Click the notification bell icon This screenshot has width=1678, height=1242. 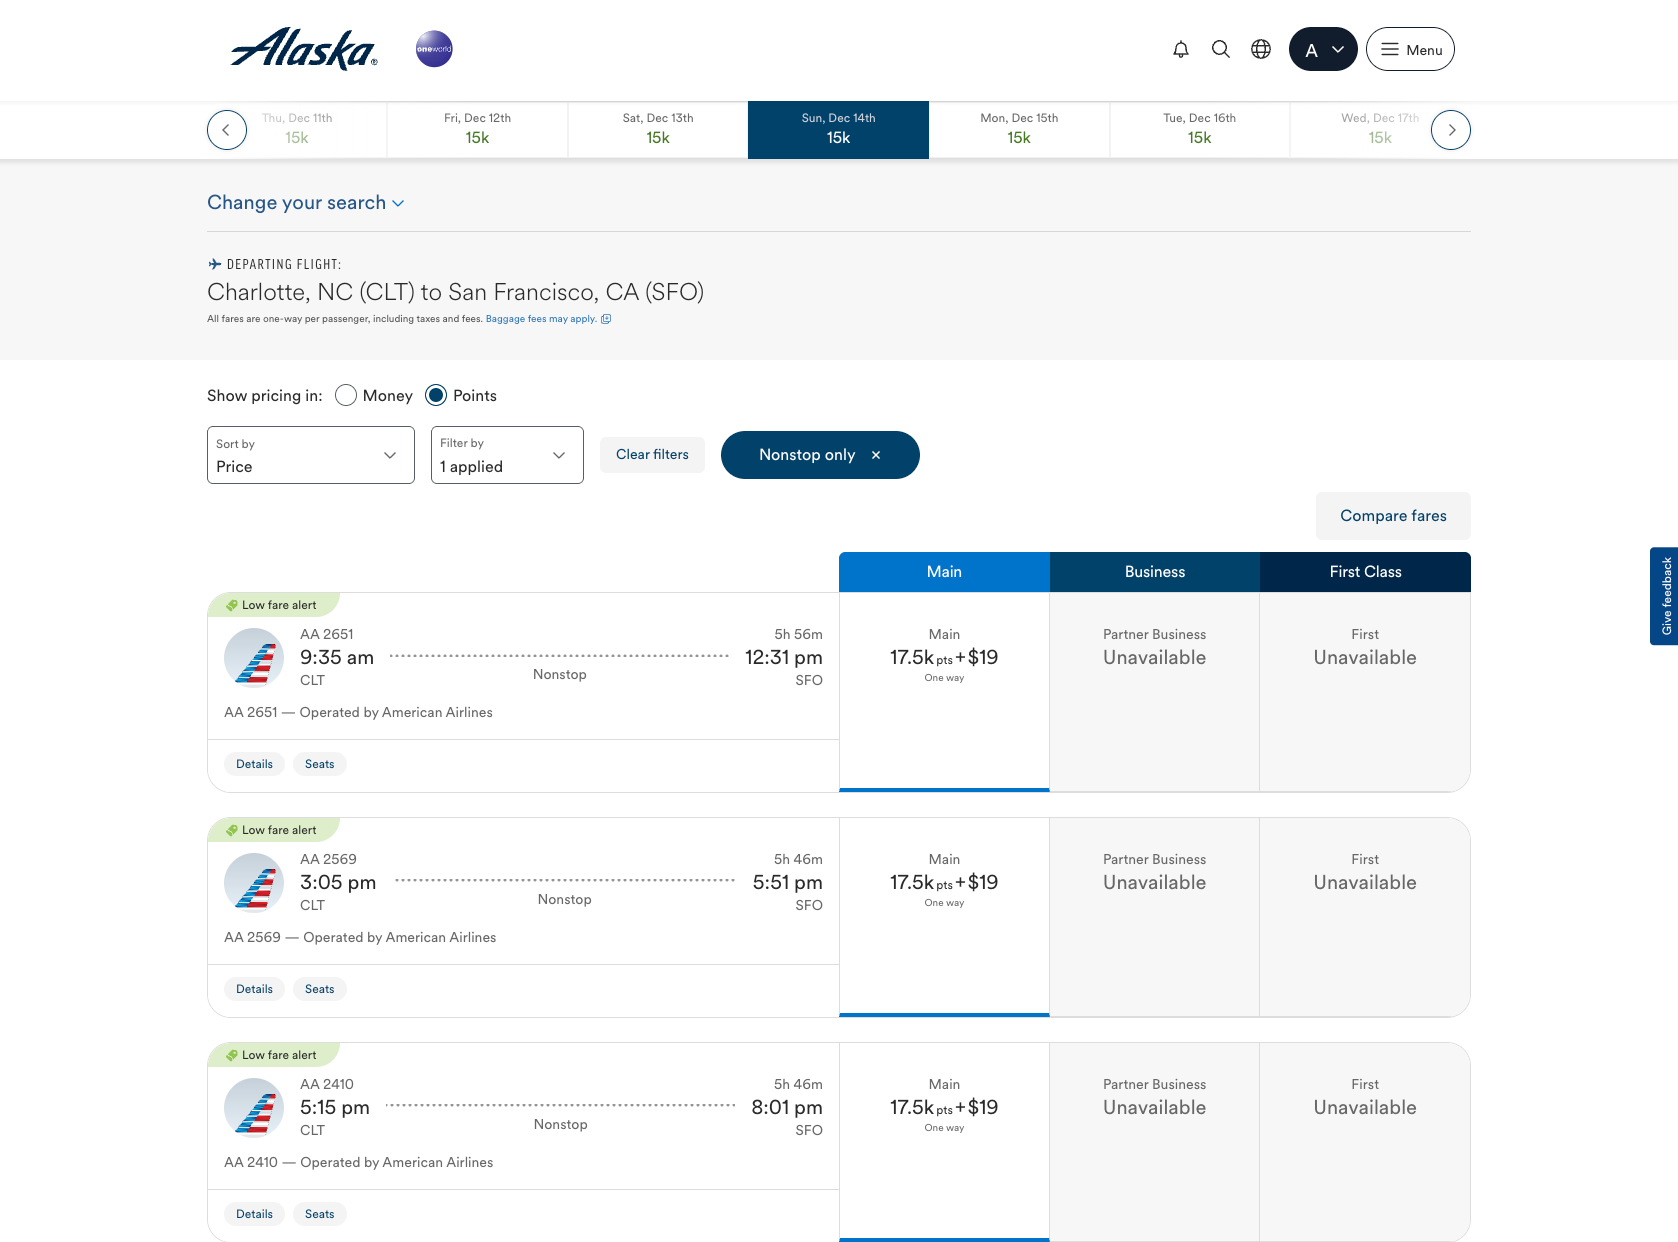[x=1181, y=48]
